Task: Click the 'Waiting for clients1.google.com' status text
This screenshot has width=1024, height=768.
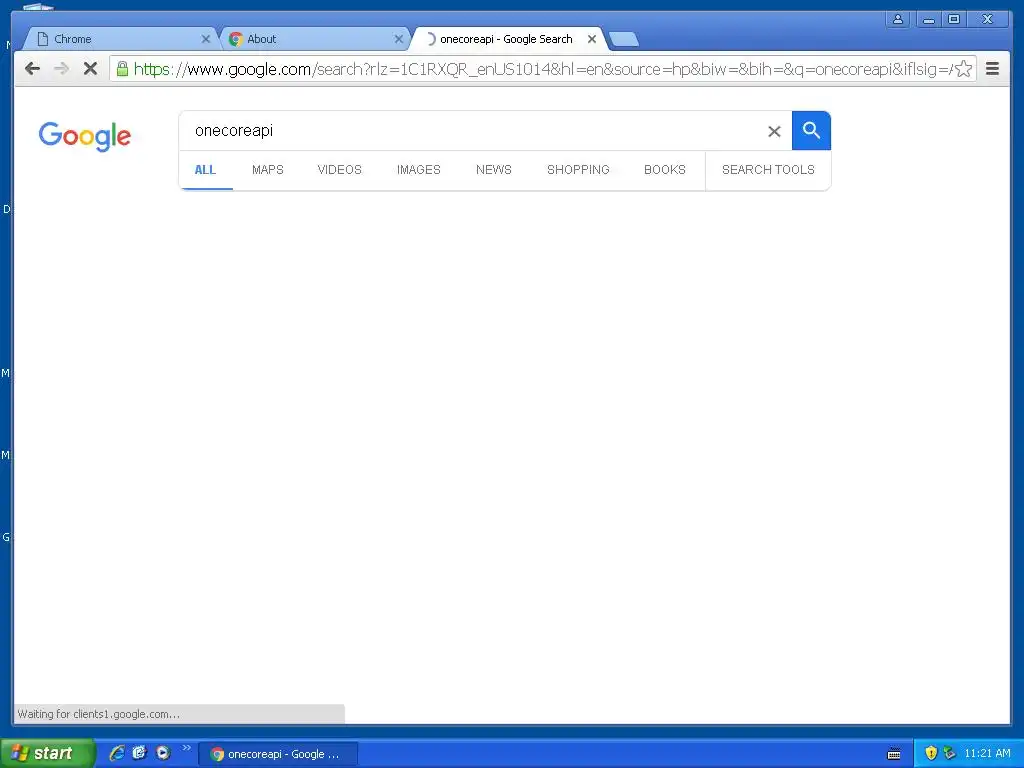Action: click(99, 714)
